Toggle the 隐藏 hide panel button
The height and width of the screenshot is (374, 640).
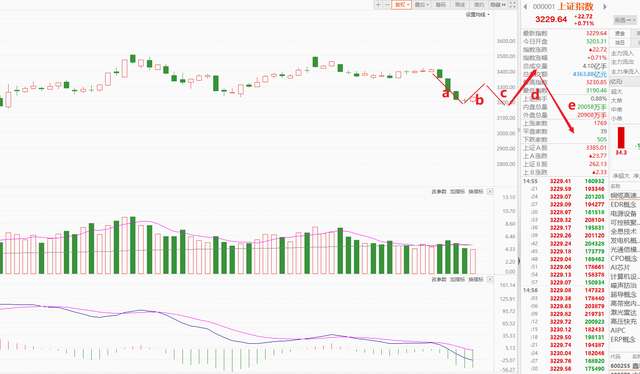coord(498,4)
